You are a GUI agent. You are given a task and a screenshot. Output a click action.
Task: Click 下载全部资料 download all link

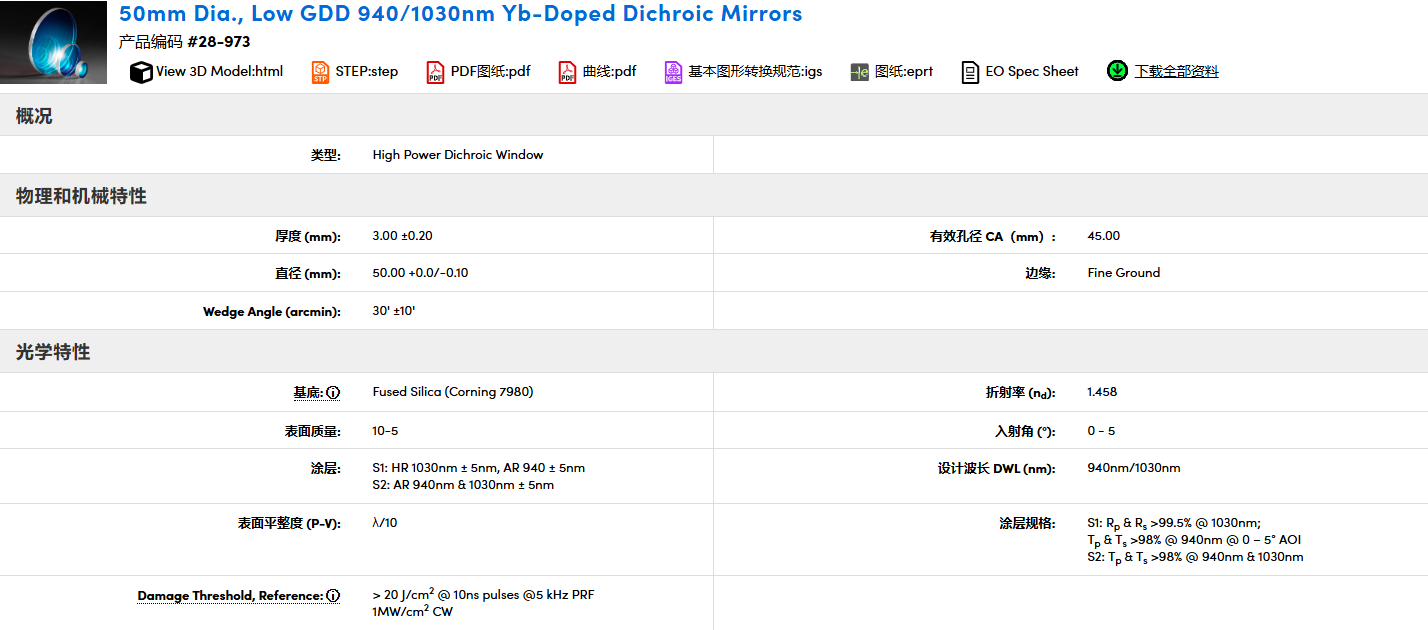pos(1176,71)
